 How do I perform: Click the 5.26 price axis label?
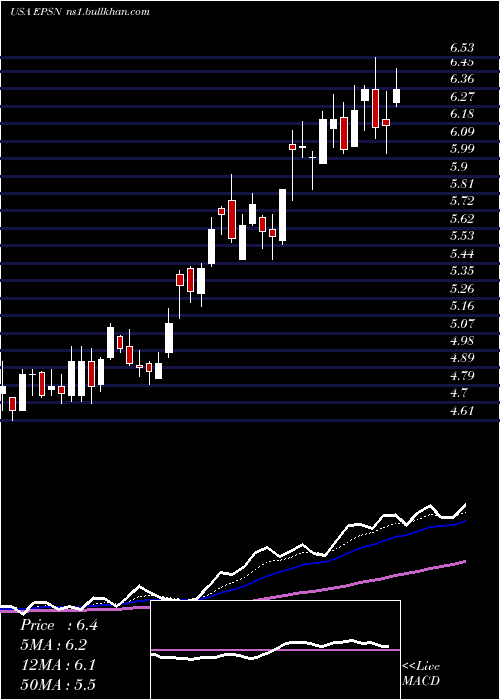pos(462,289)
